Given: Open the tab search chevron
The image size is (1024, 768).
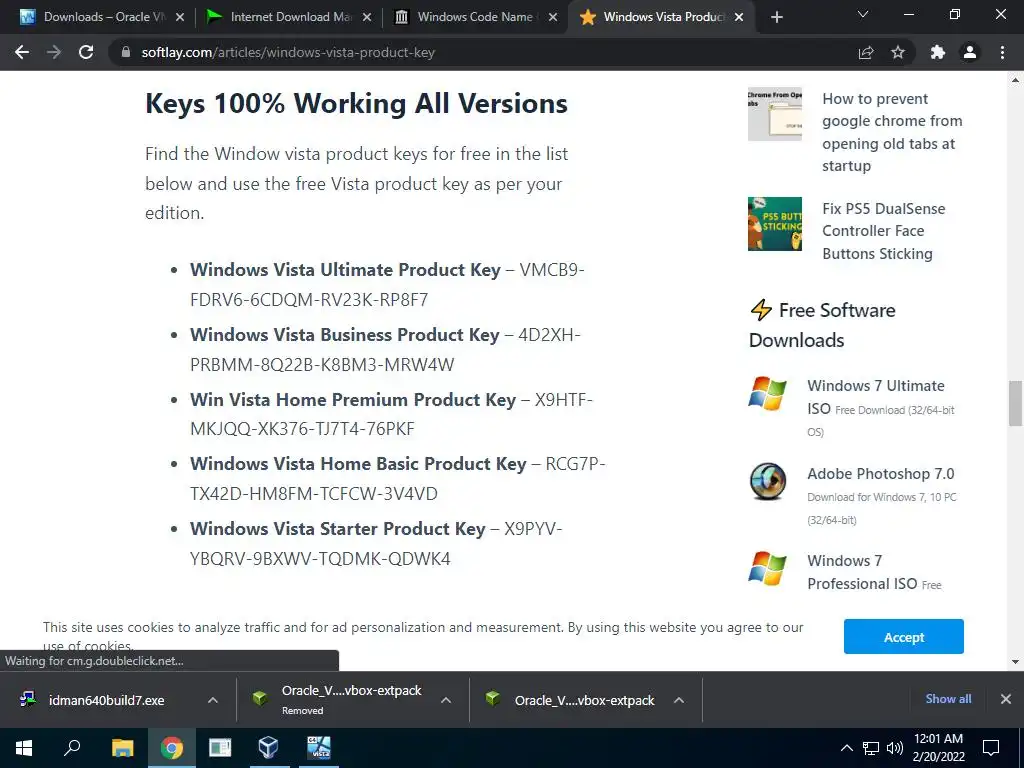Looking at the screenshot, I should coord(863,14).
